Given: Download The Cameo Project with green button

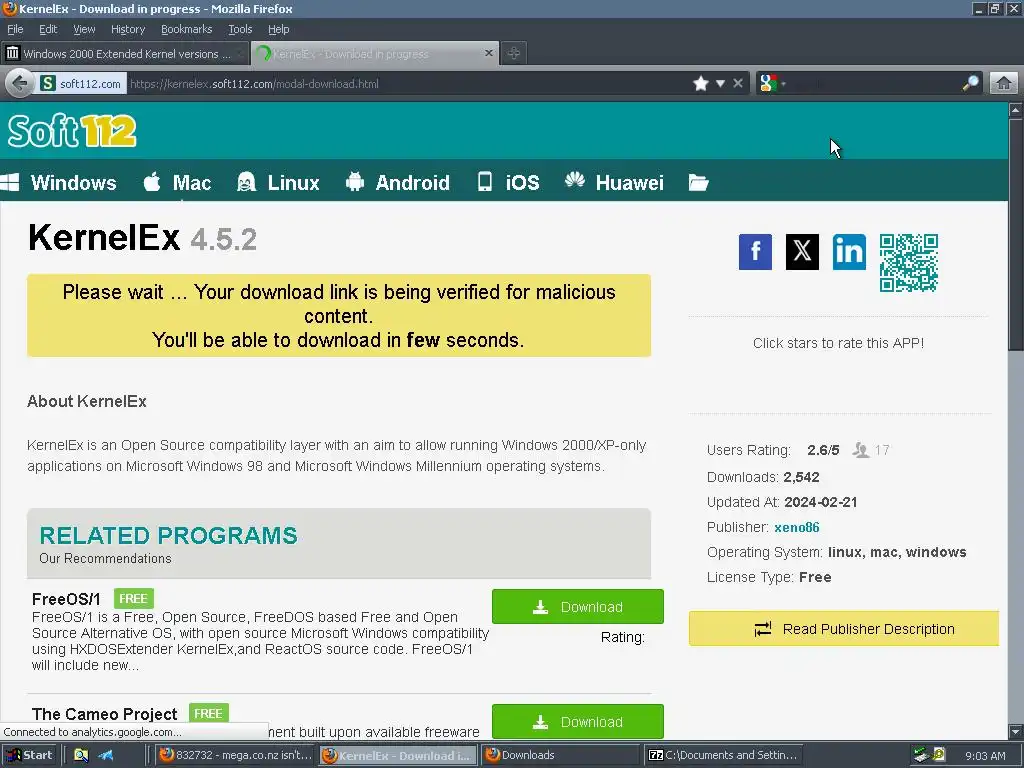Looking at the screenshot, I should point(578,722).
